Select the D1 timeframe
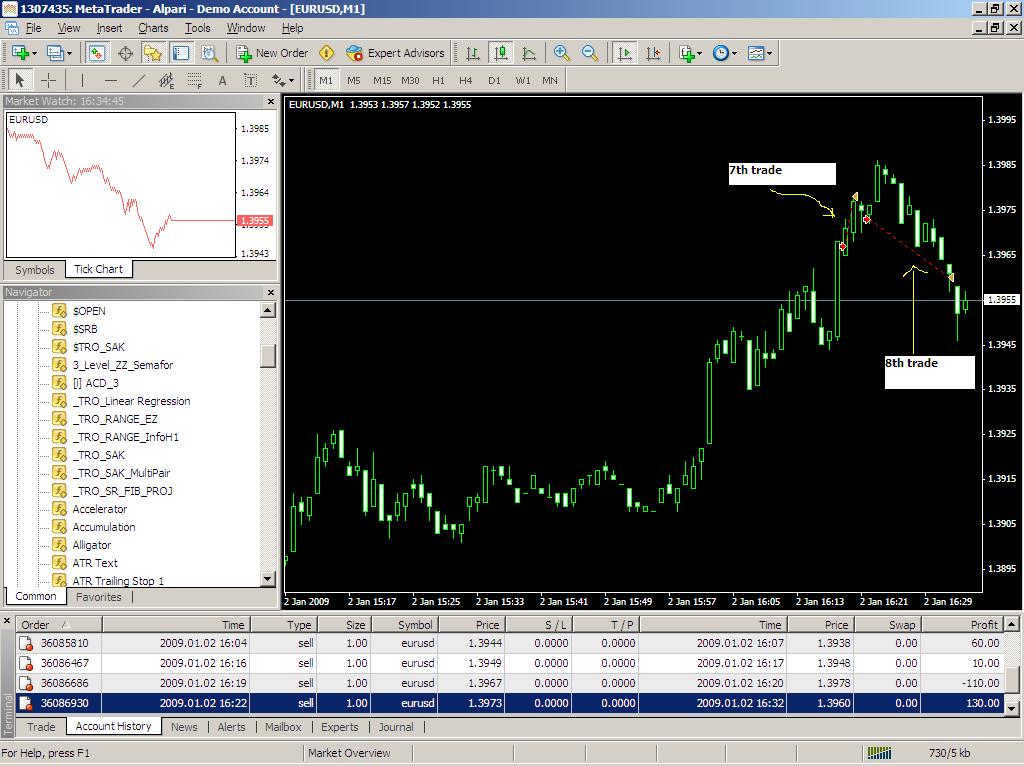 [494, 80]
